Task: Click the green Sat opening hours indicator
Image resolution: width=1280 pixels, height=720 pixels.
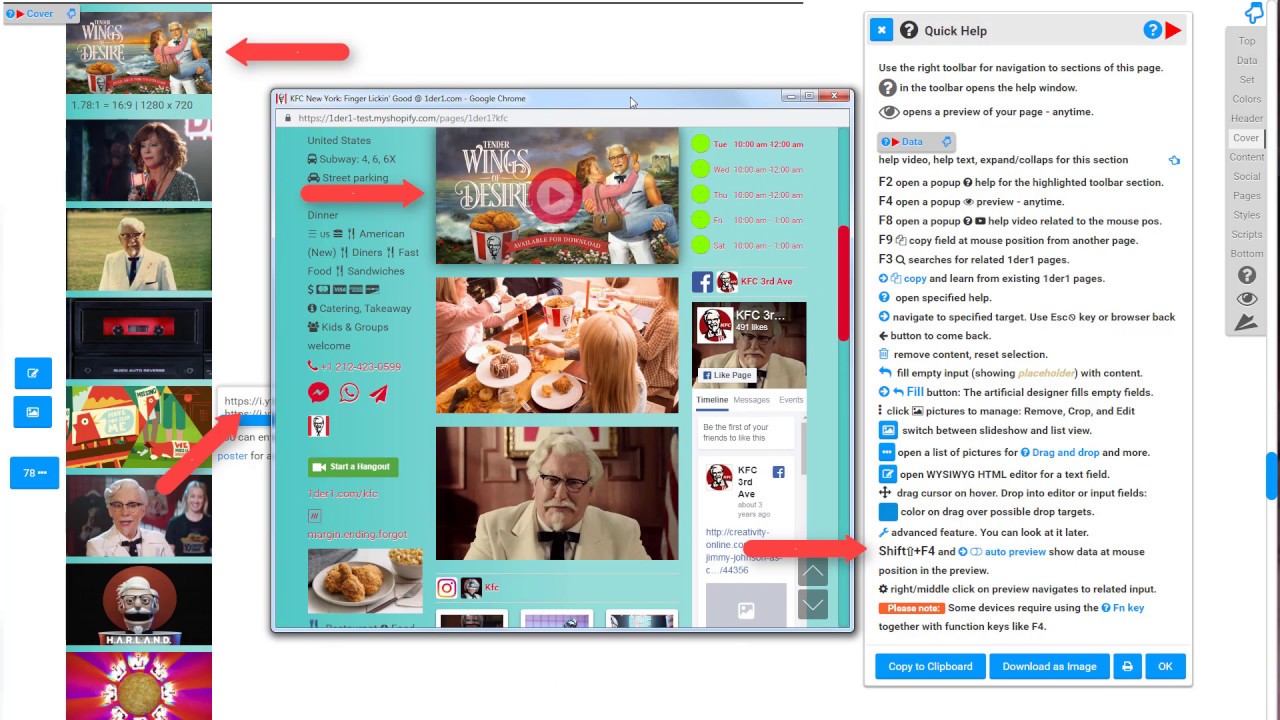Action: 700,245
